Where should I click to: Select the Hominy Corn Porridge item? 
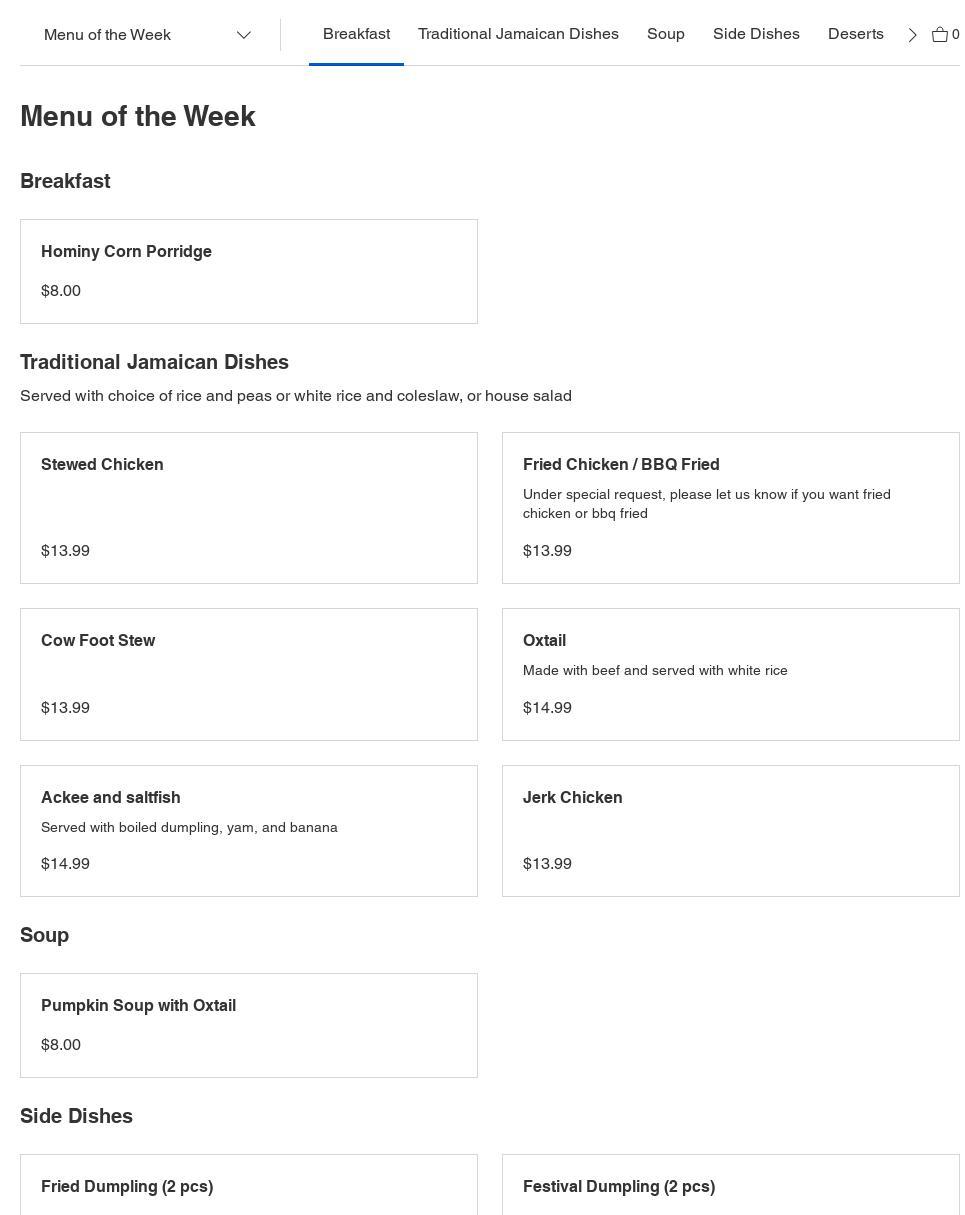click(x=249, y=271)
